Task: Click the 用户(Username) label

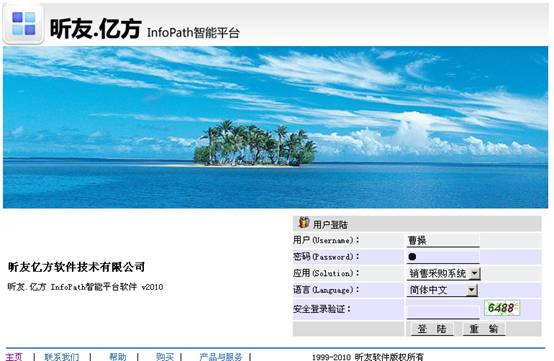Action: [x=326, y=240]
